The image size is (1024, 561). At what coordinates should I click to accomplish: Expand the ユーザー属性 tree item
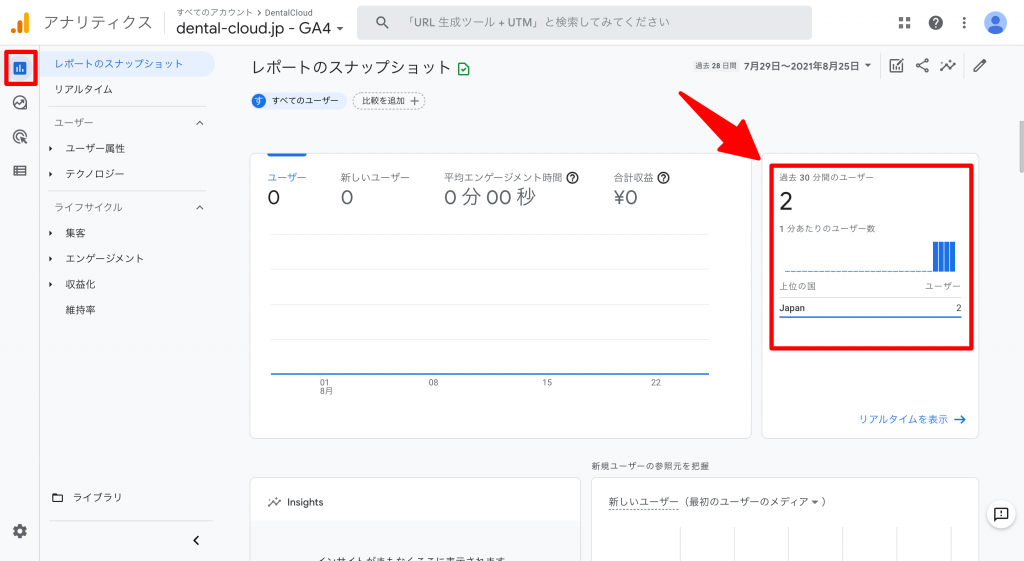tap(51, 149)
